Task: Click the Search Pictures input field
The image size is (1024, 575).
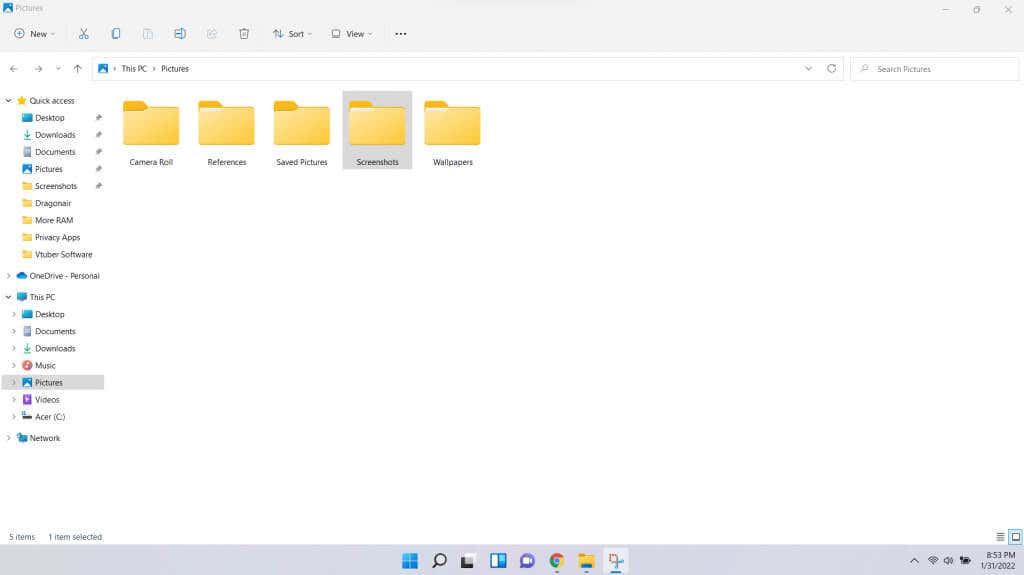Action: point(940,69)
